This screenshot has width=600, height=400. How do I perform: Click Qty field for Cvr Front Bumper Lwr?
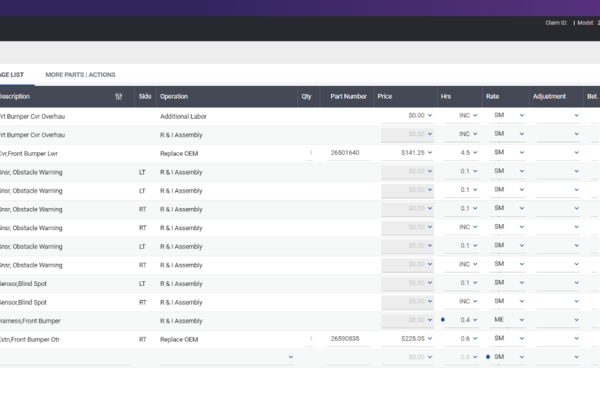click(x=308, y=153)
